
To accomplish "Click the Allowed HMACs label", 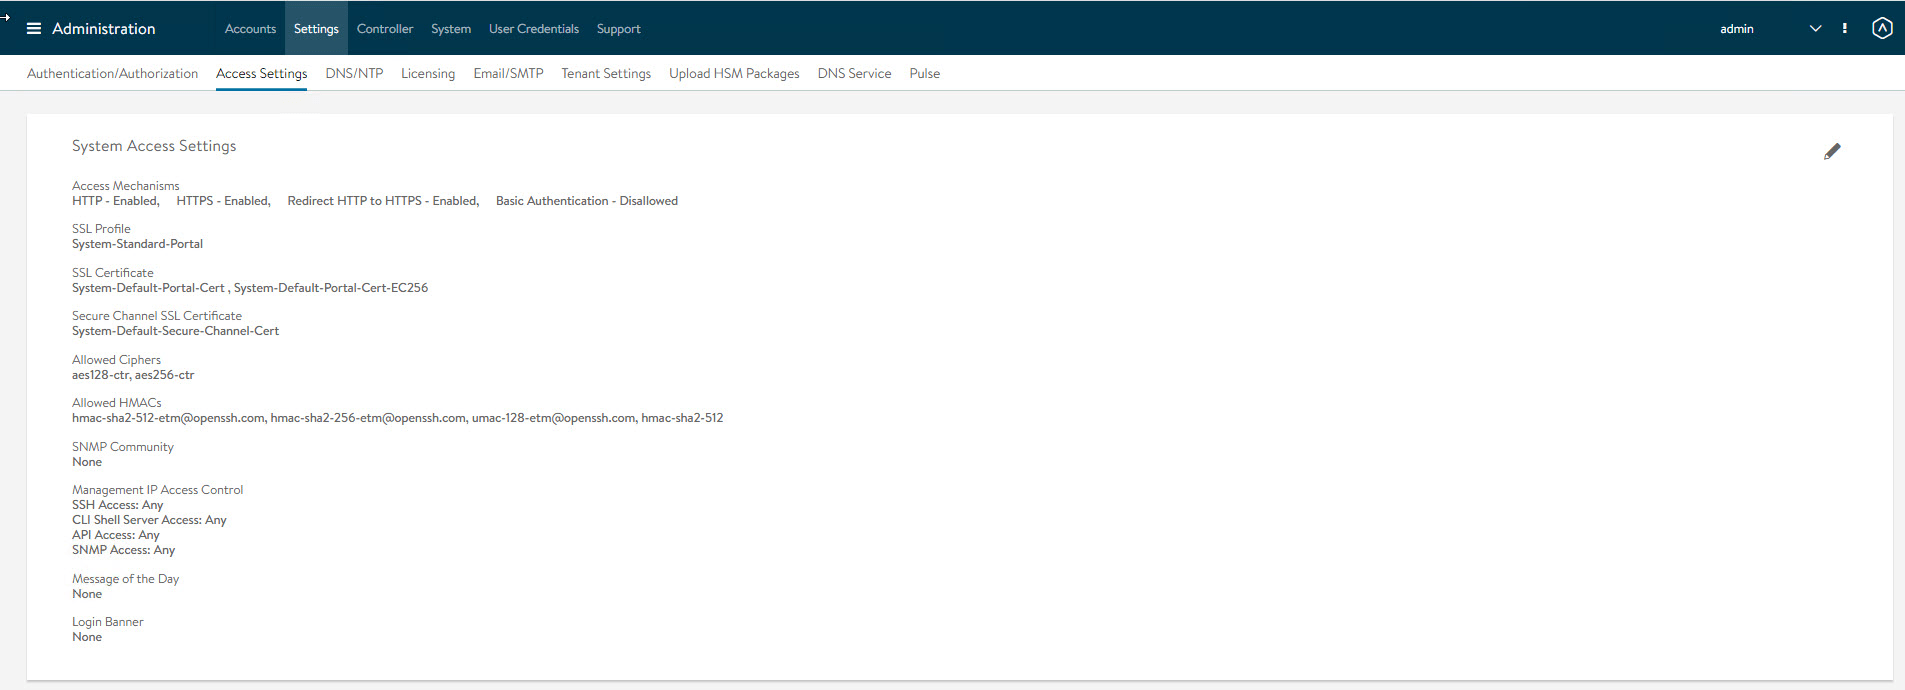I will (x=117, y=403).
